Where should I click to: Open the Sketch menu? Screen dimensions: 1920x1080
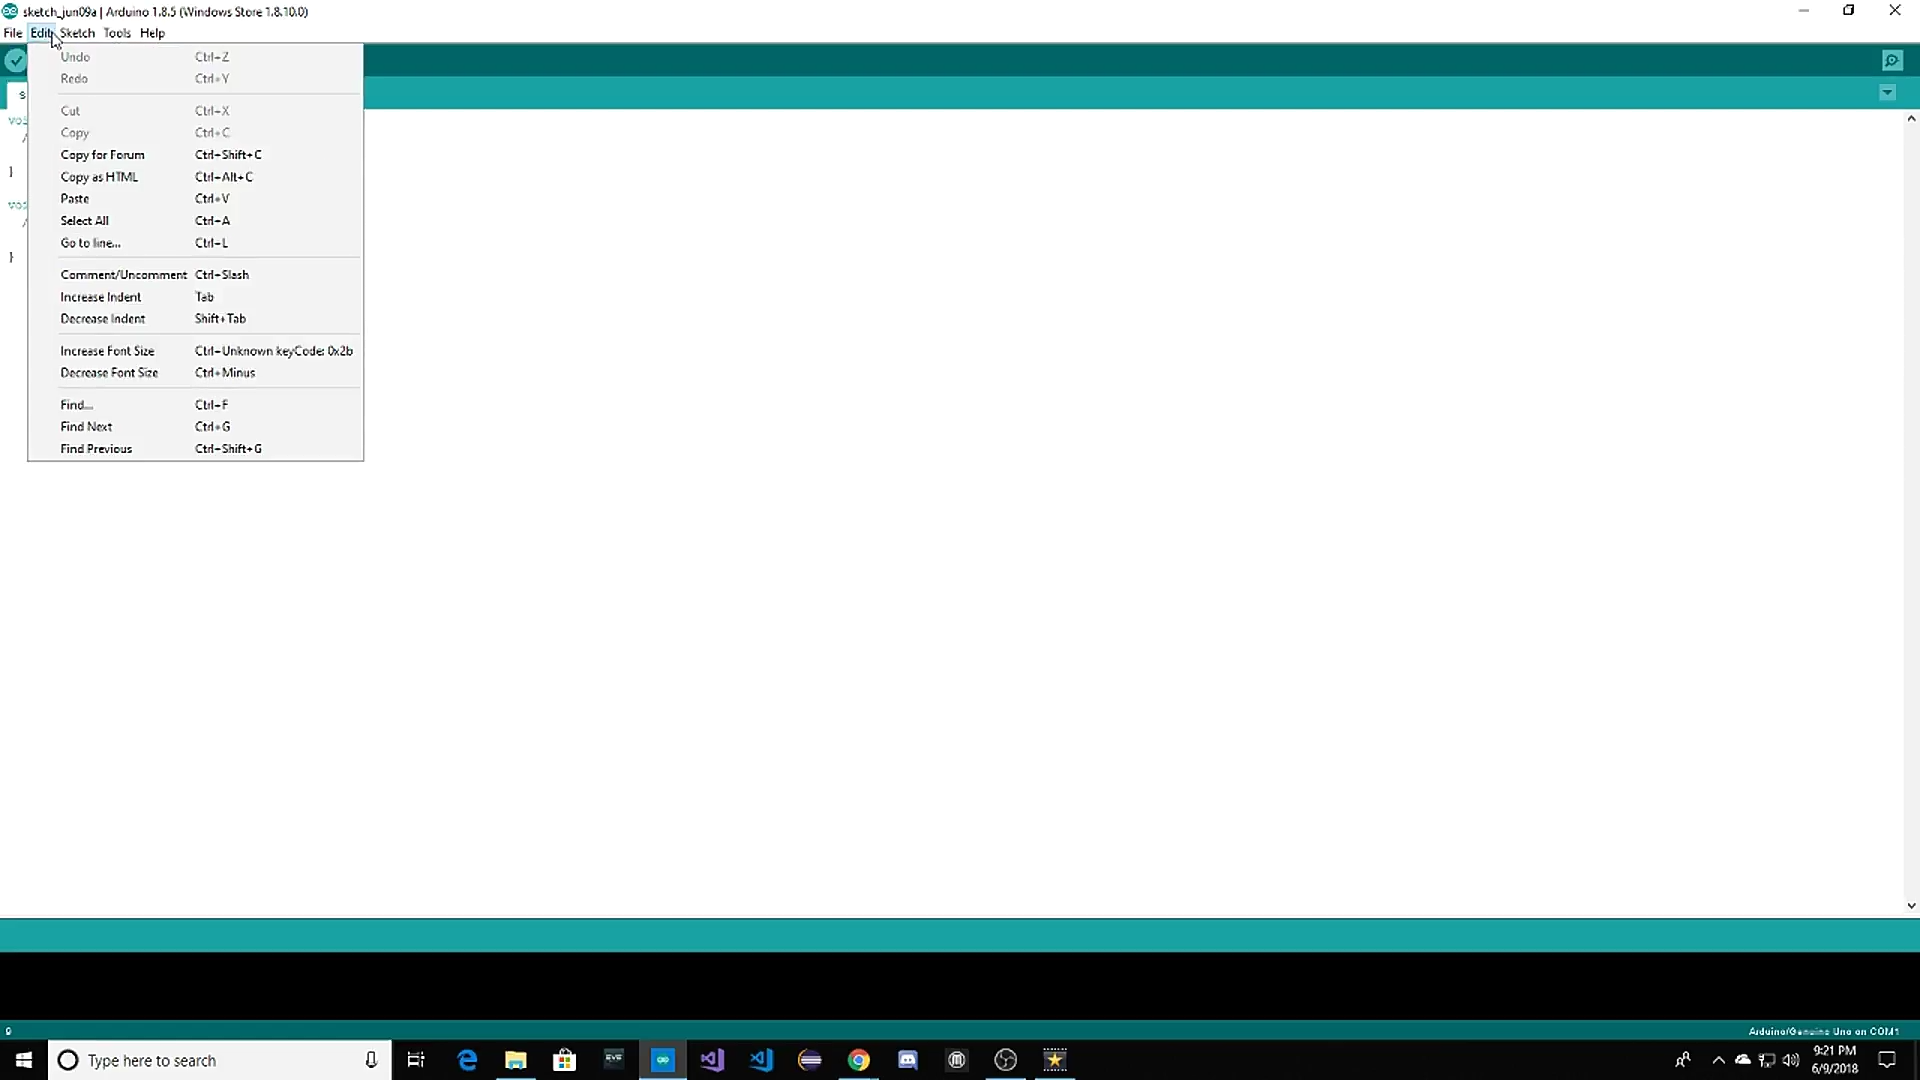(78, 33)
